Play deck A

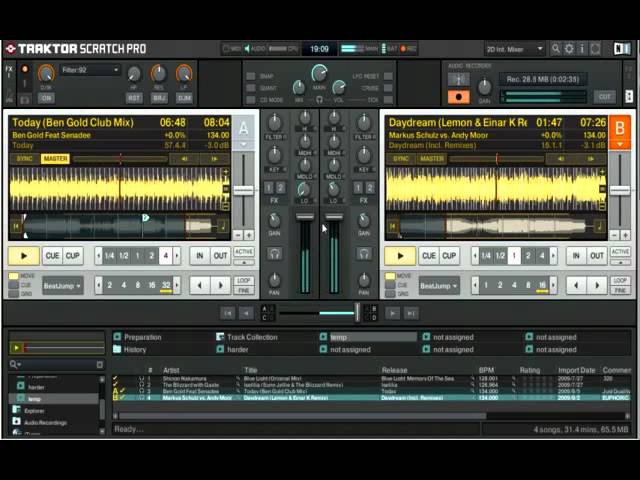pos(24,256)
